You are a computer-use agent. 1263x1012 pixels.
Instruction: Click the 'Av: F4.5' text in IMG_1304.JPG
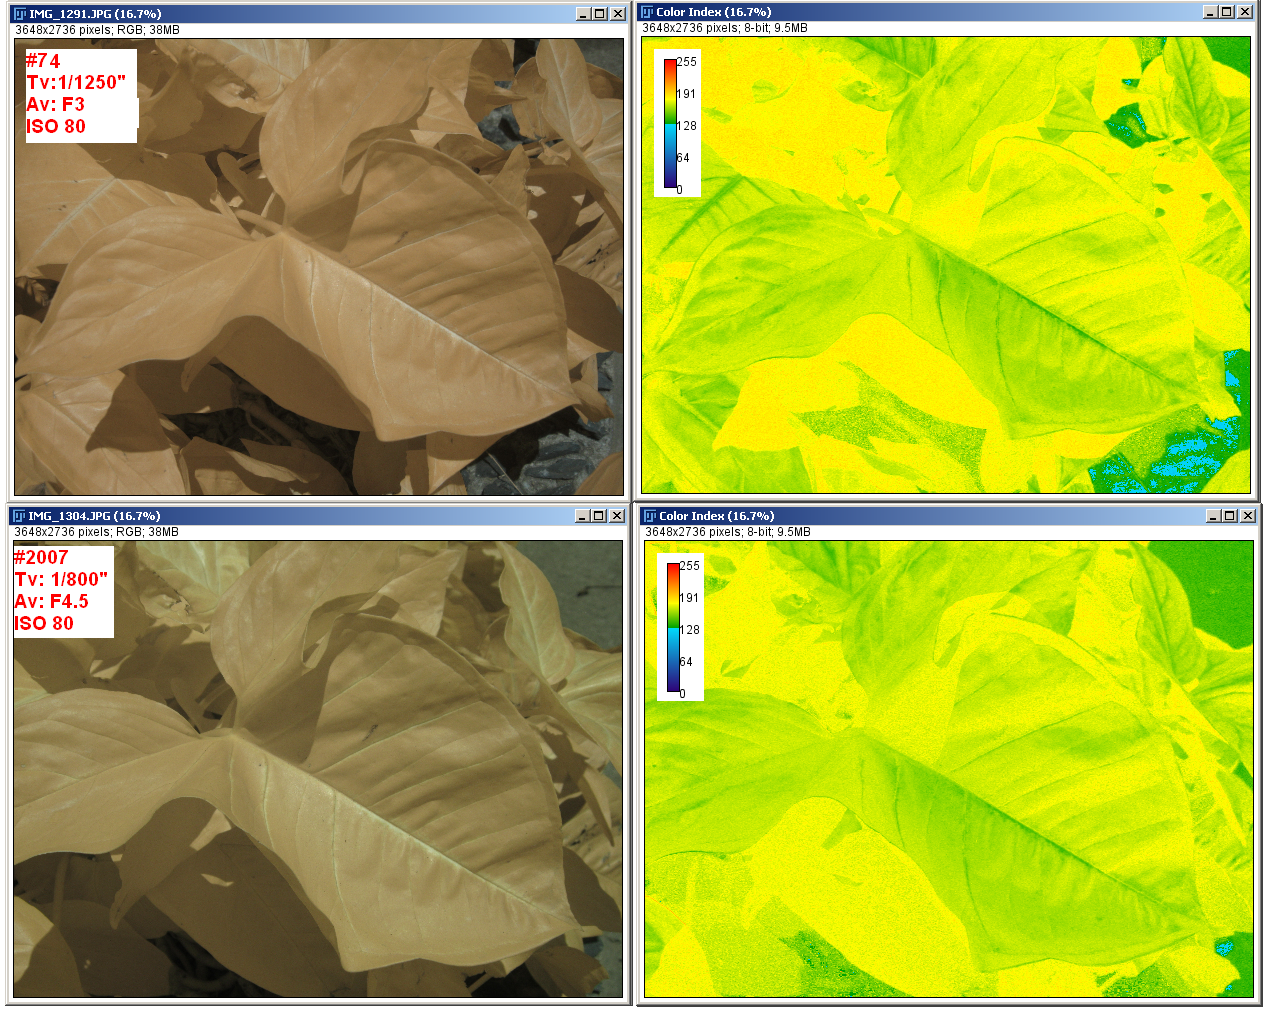(x=51, y=602)
